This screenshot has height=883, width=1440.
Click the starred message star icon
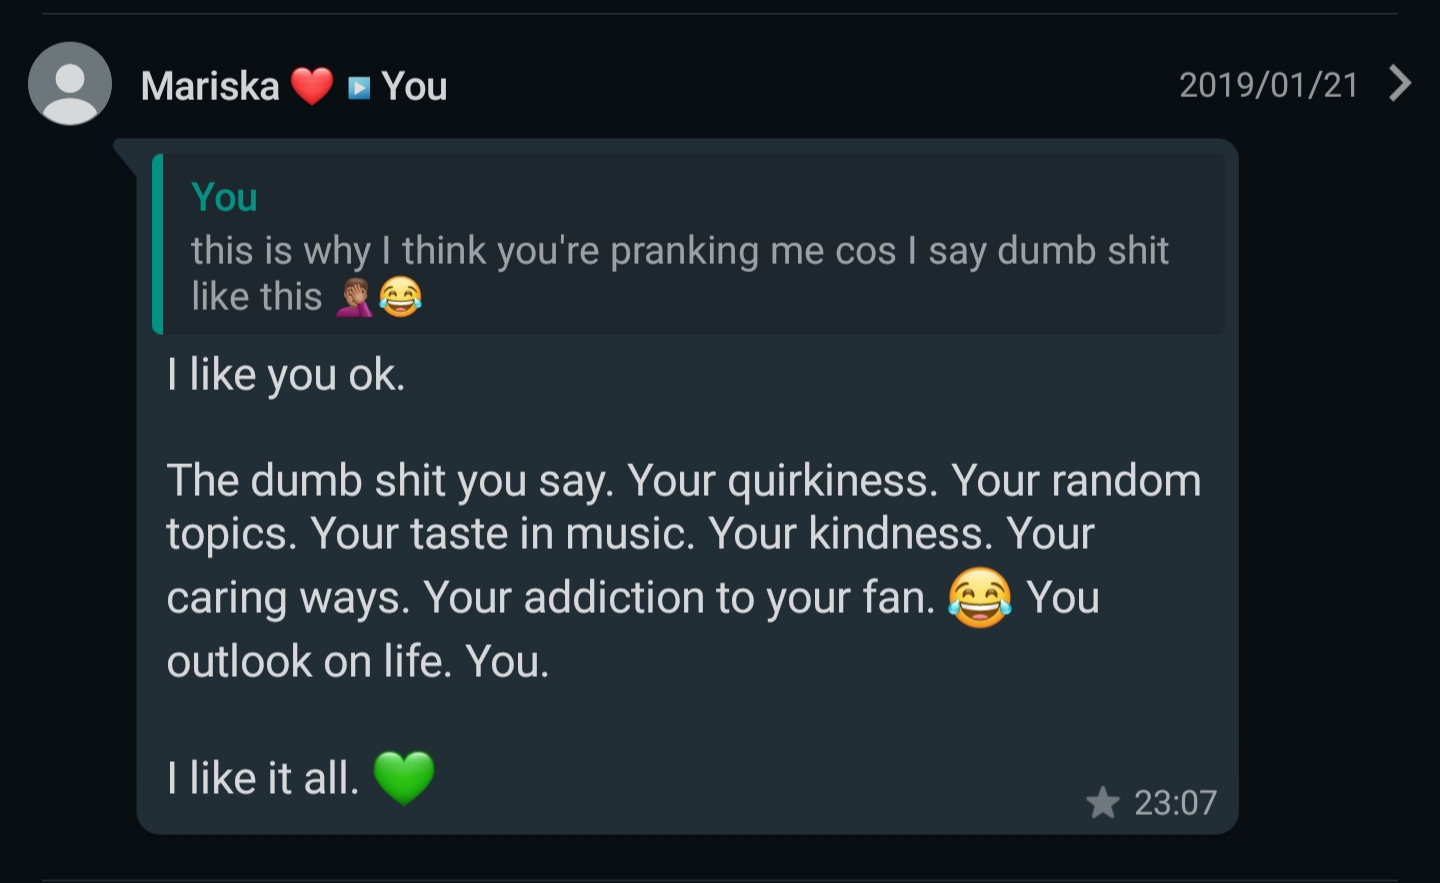click(x=1103, y=803)
